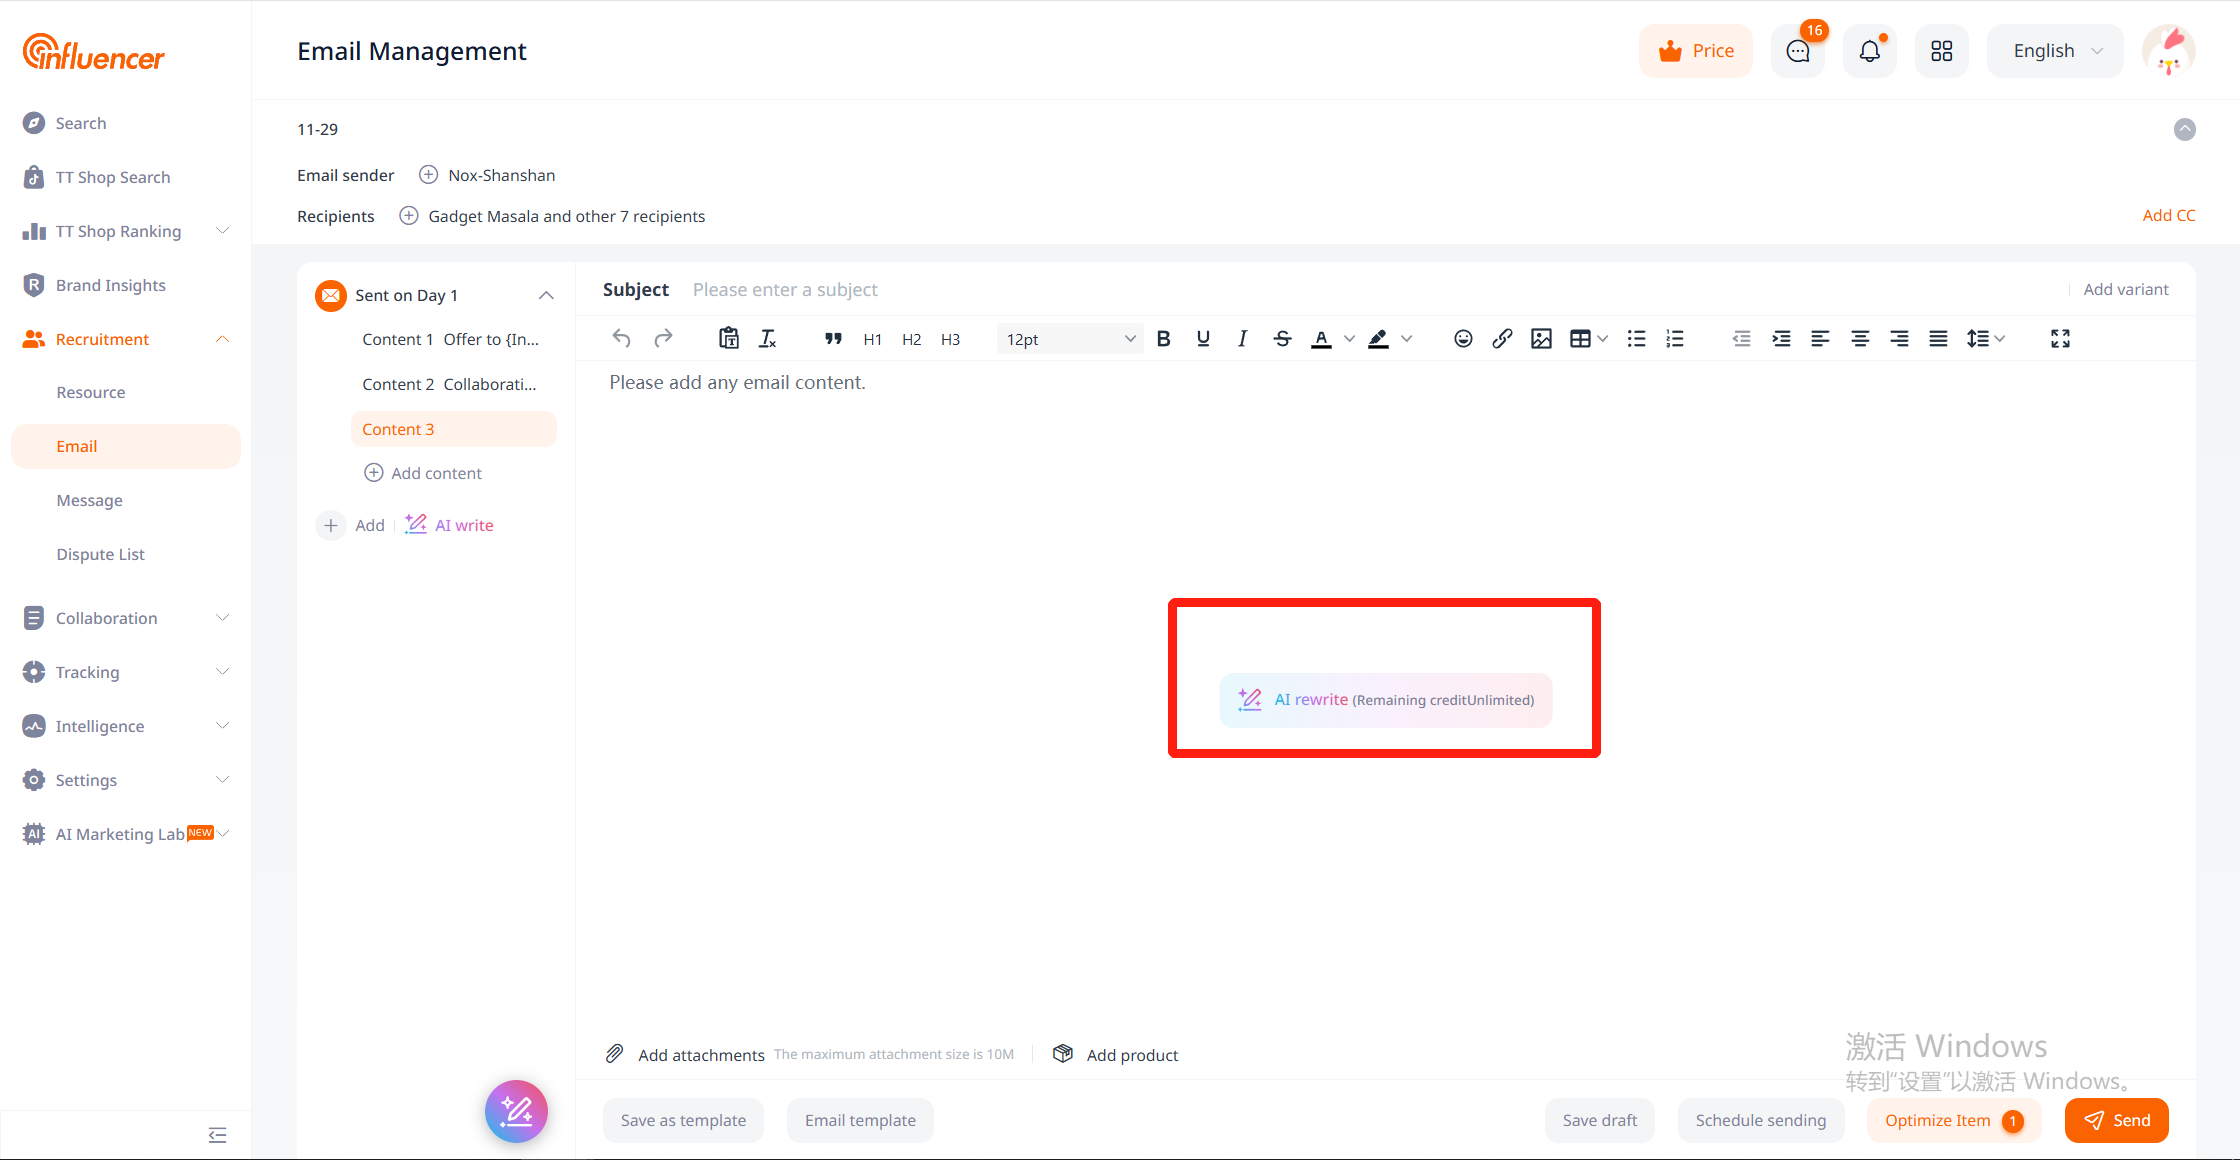
Task: Click the Schedule sending button
Action: [1760, 1120]
